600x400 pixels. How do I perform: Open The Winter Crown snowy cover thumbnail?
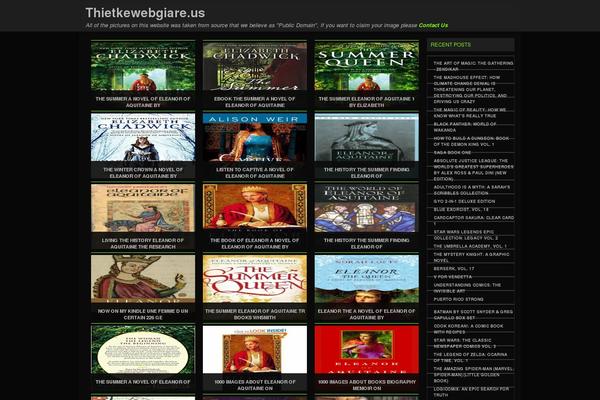click(x=143, y=137)
